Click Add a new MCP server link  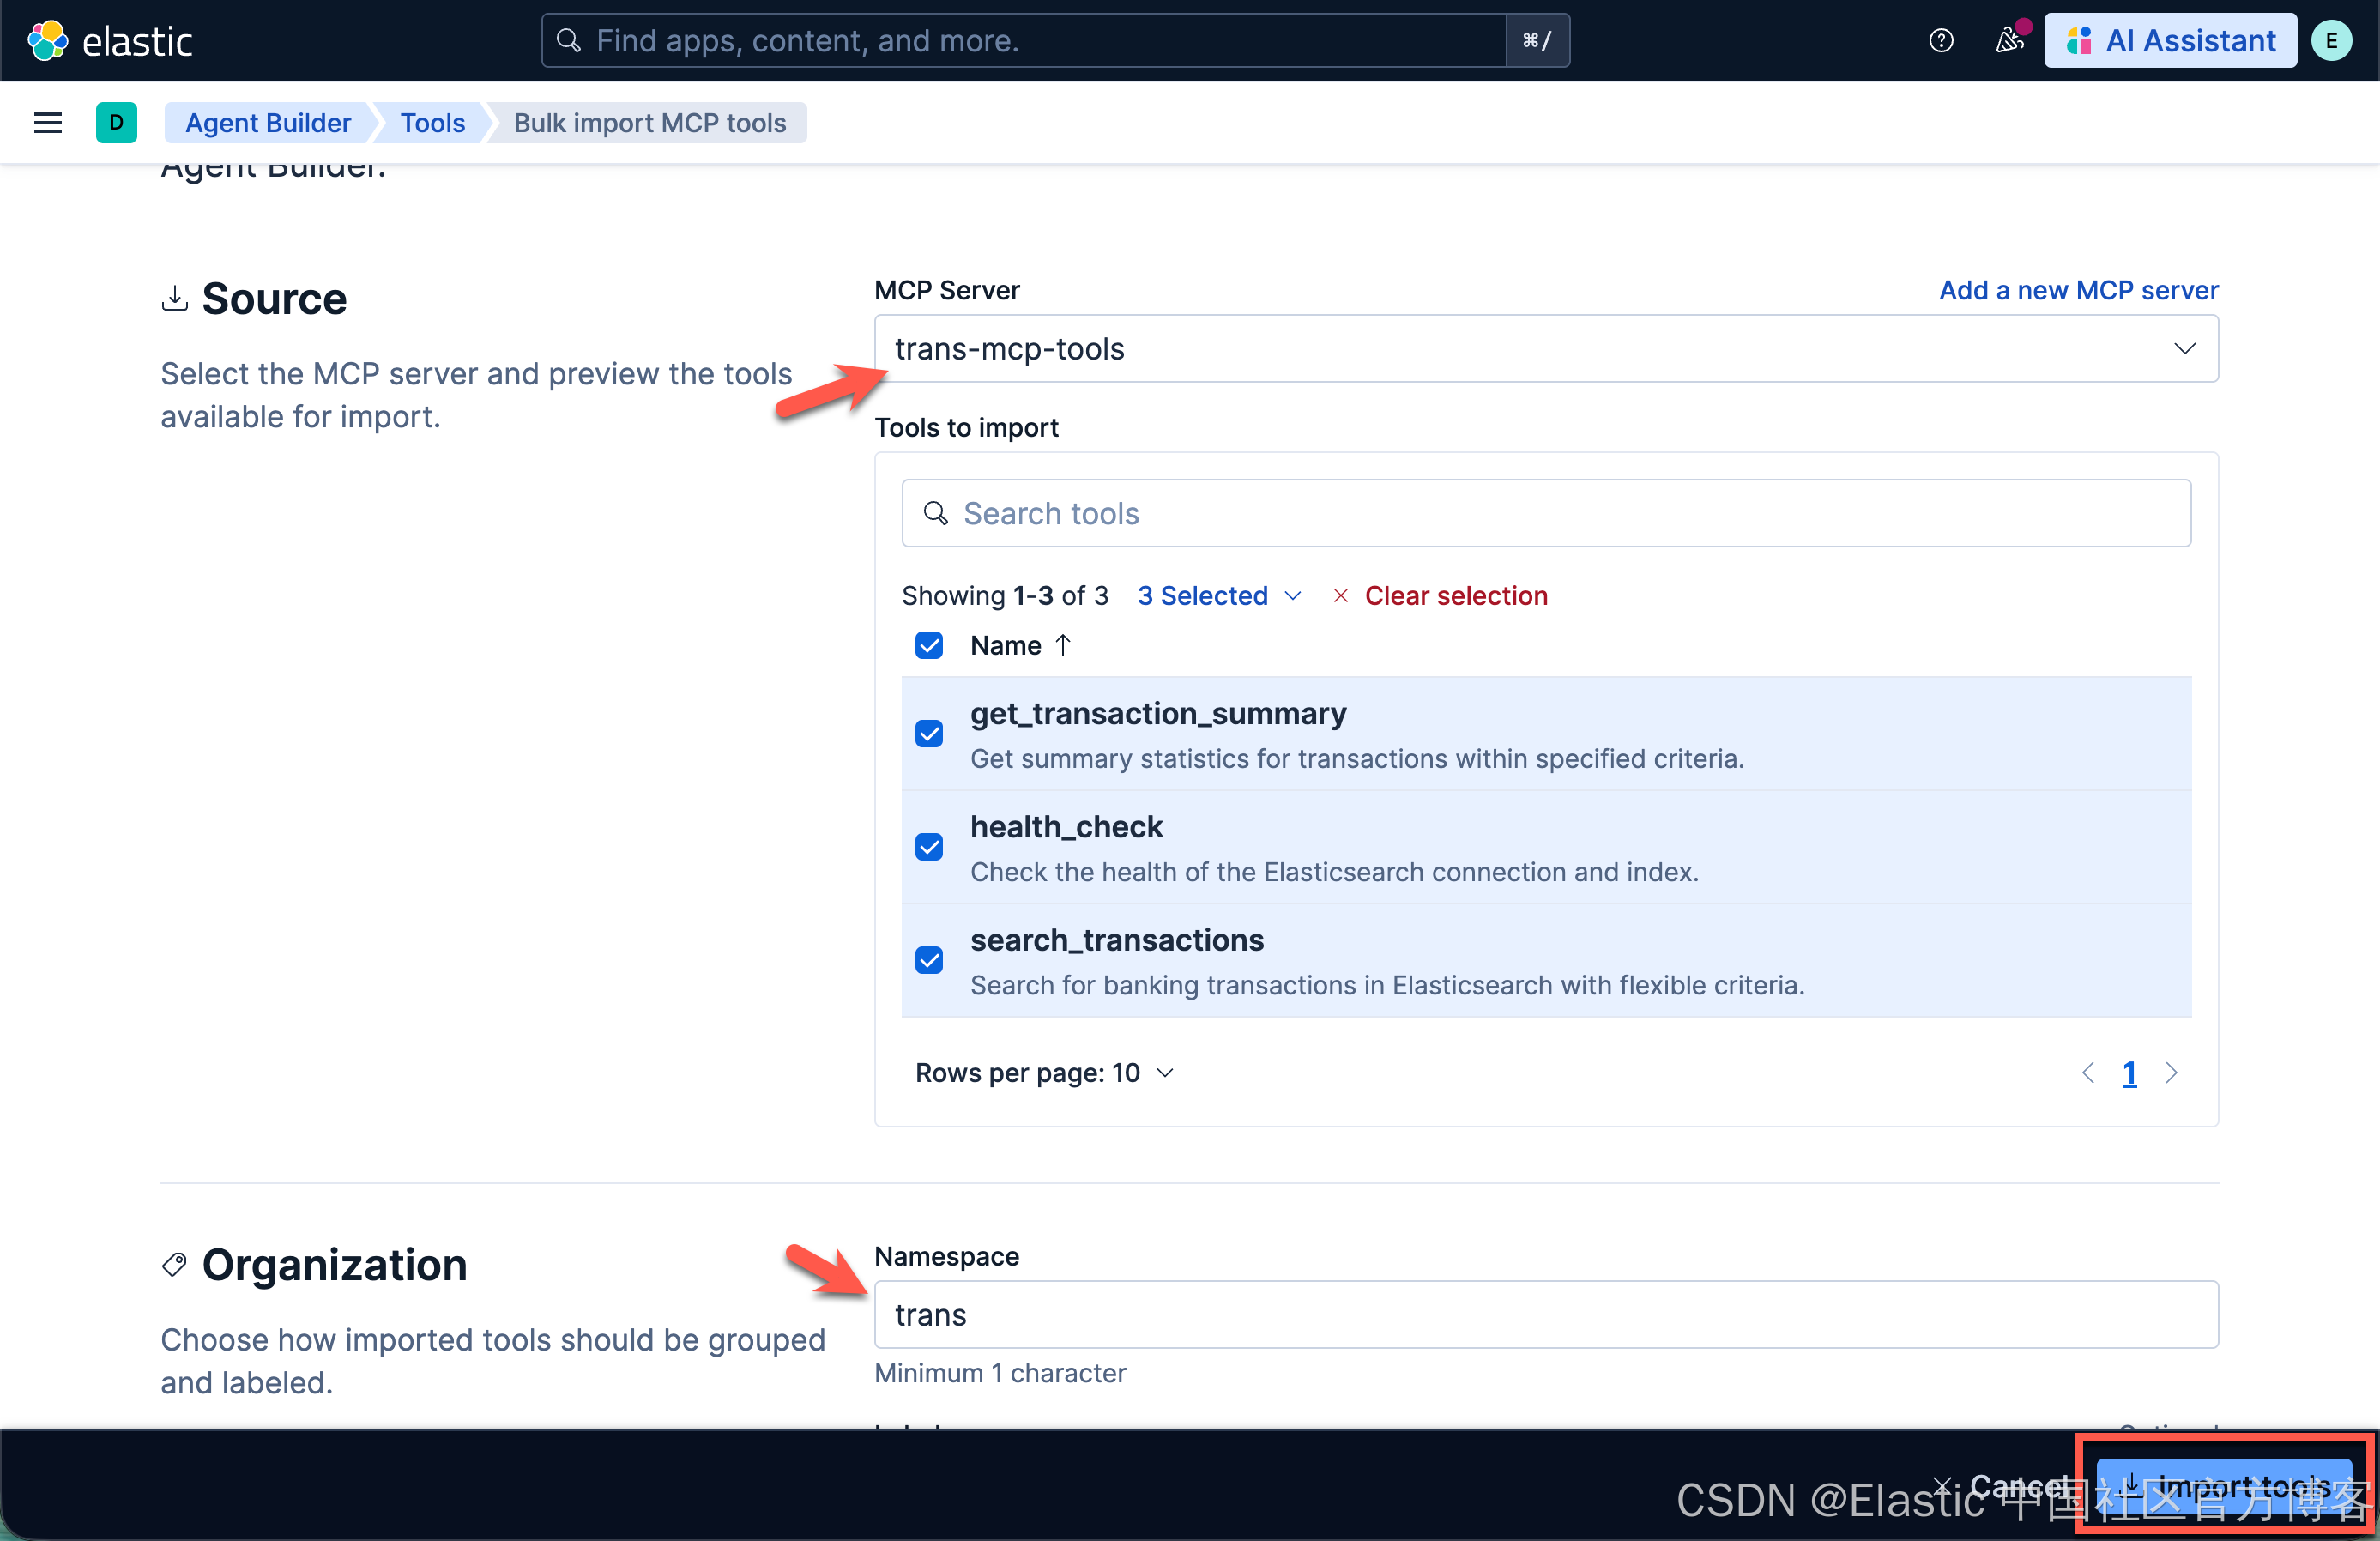[2078, 290]
